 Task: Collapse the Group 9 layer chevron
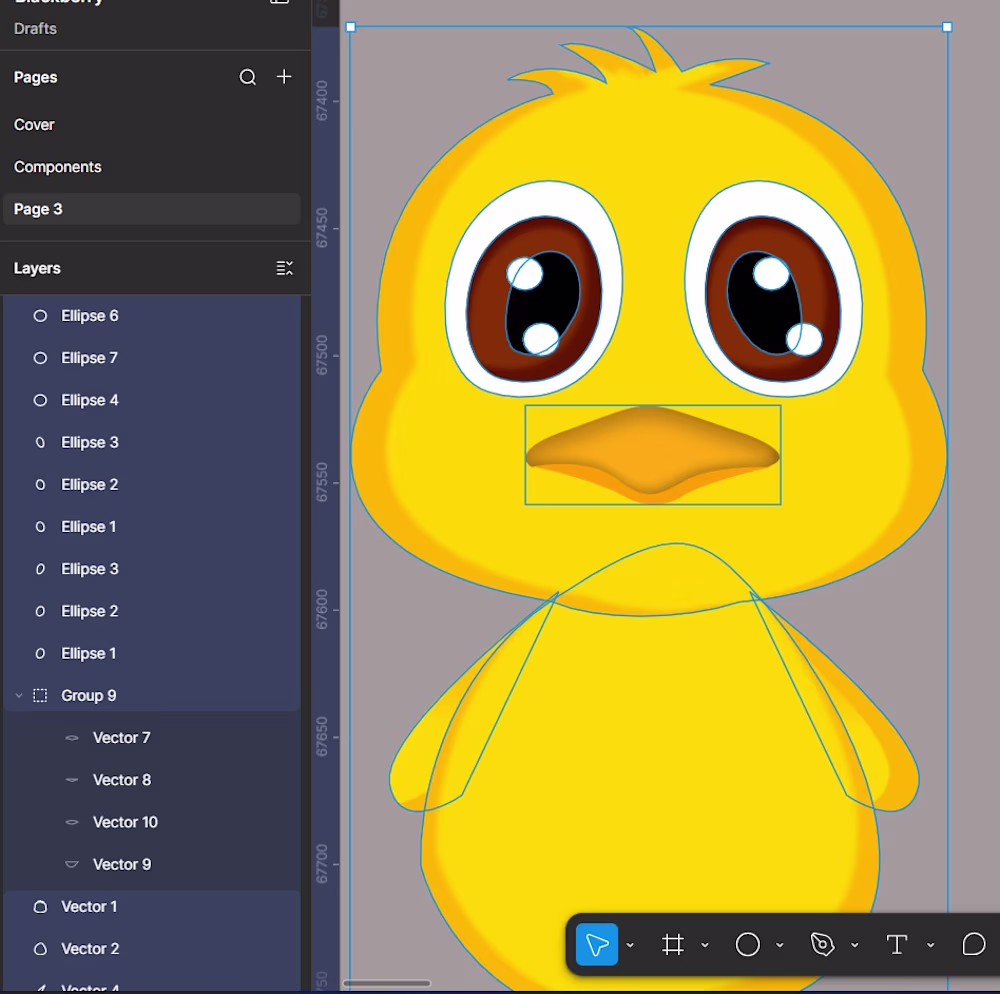pos(19,695)
